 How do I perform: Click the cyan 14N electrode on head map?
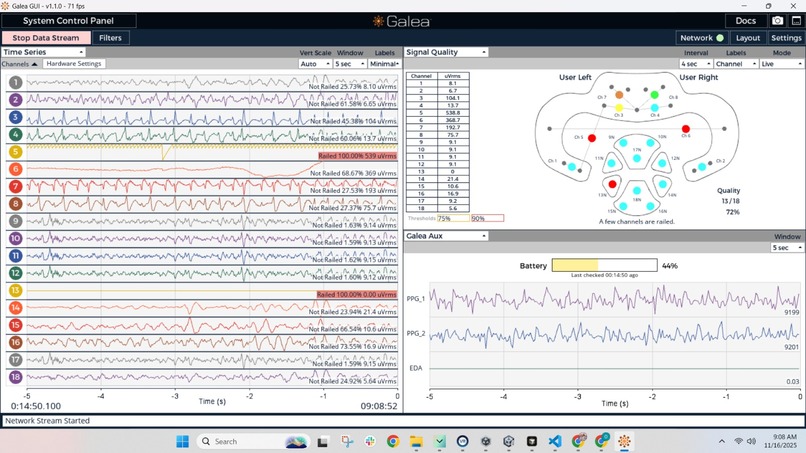point(662,184)
